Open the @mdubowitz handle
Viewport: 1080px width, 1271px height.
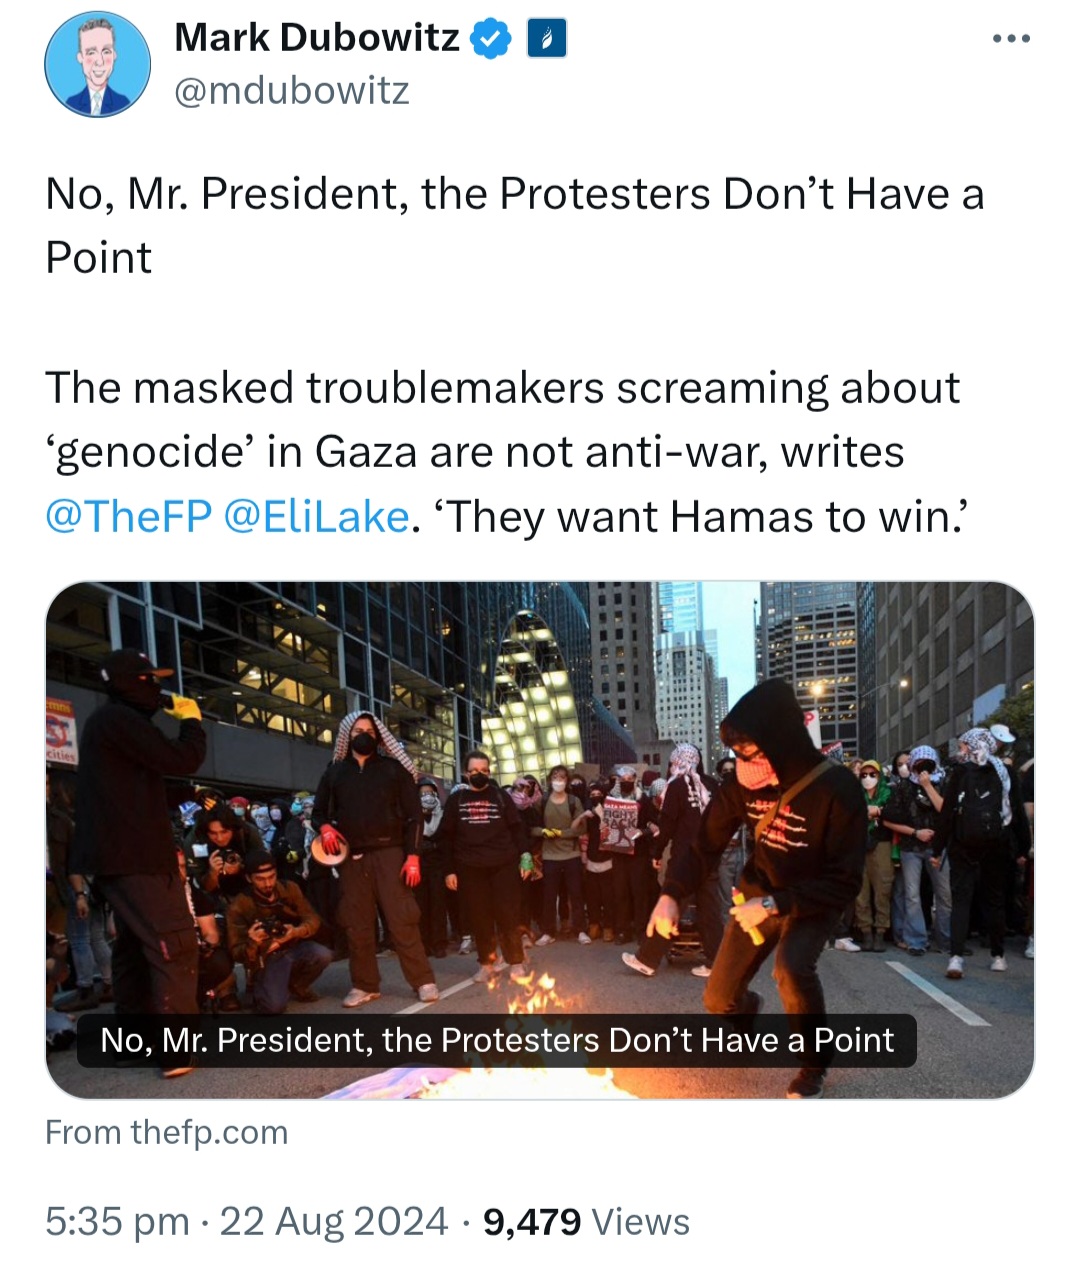tap(292, 90)
